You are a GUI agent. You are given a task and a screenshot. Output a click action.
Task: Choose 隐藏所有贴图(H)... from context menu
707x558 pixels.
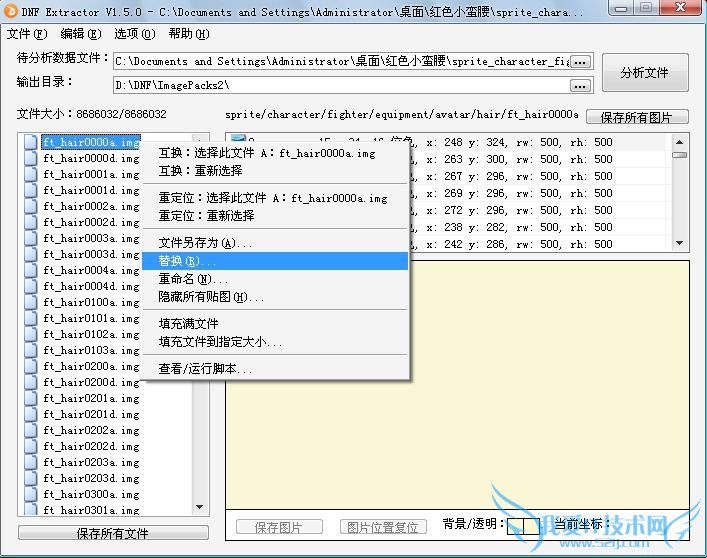[x=275, y=297]
